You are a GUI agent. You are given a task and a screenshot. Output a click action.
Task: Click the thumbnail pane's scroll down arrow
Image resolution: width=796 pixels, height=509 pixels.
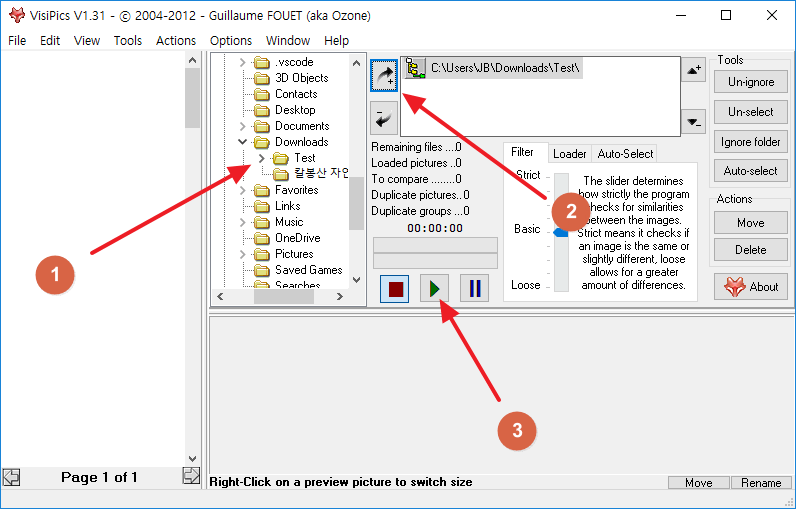[x=192, y=459]
